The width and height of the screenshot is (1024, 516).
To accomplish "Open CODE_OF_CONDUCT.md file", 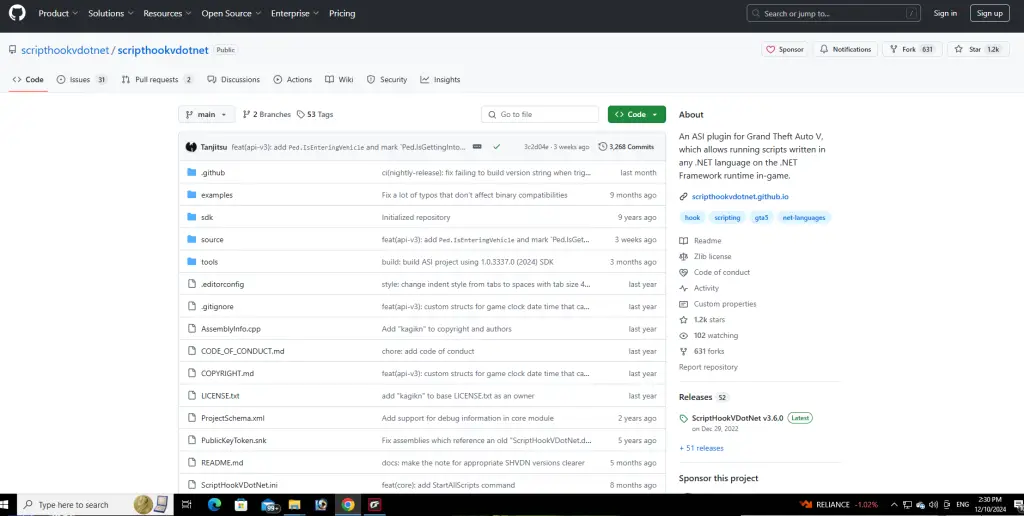I will [x=243, y=351].
